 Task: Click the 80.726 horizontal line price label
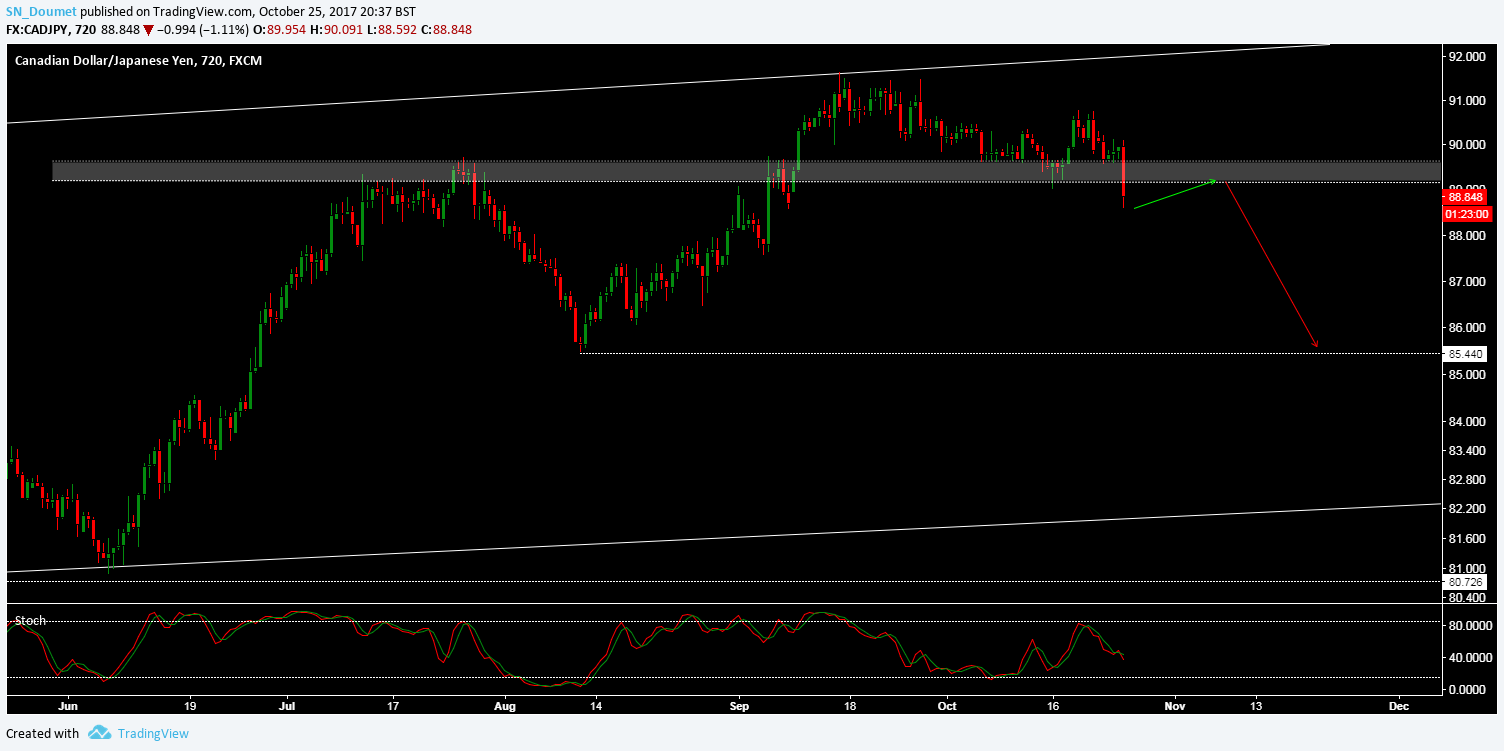[x=1465, y=581]
